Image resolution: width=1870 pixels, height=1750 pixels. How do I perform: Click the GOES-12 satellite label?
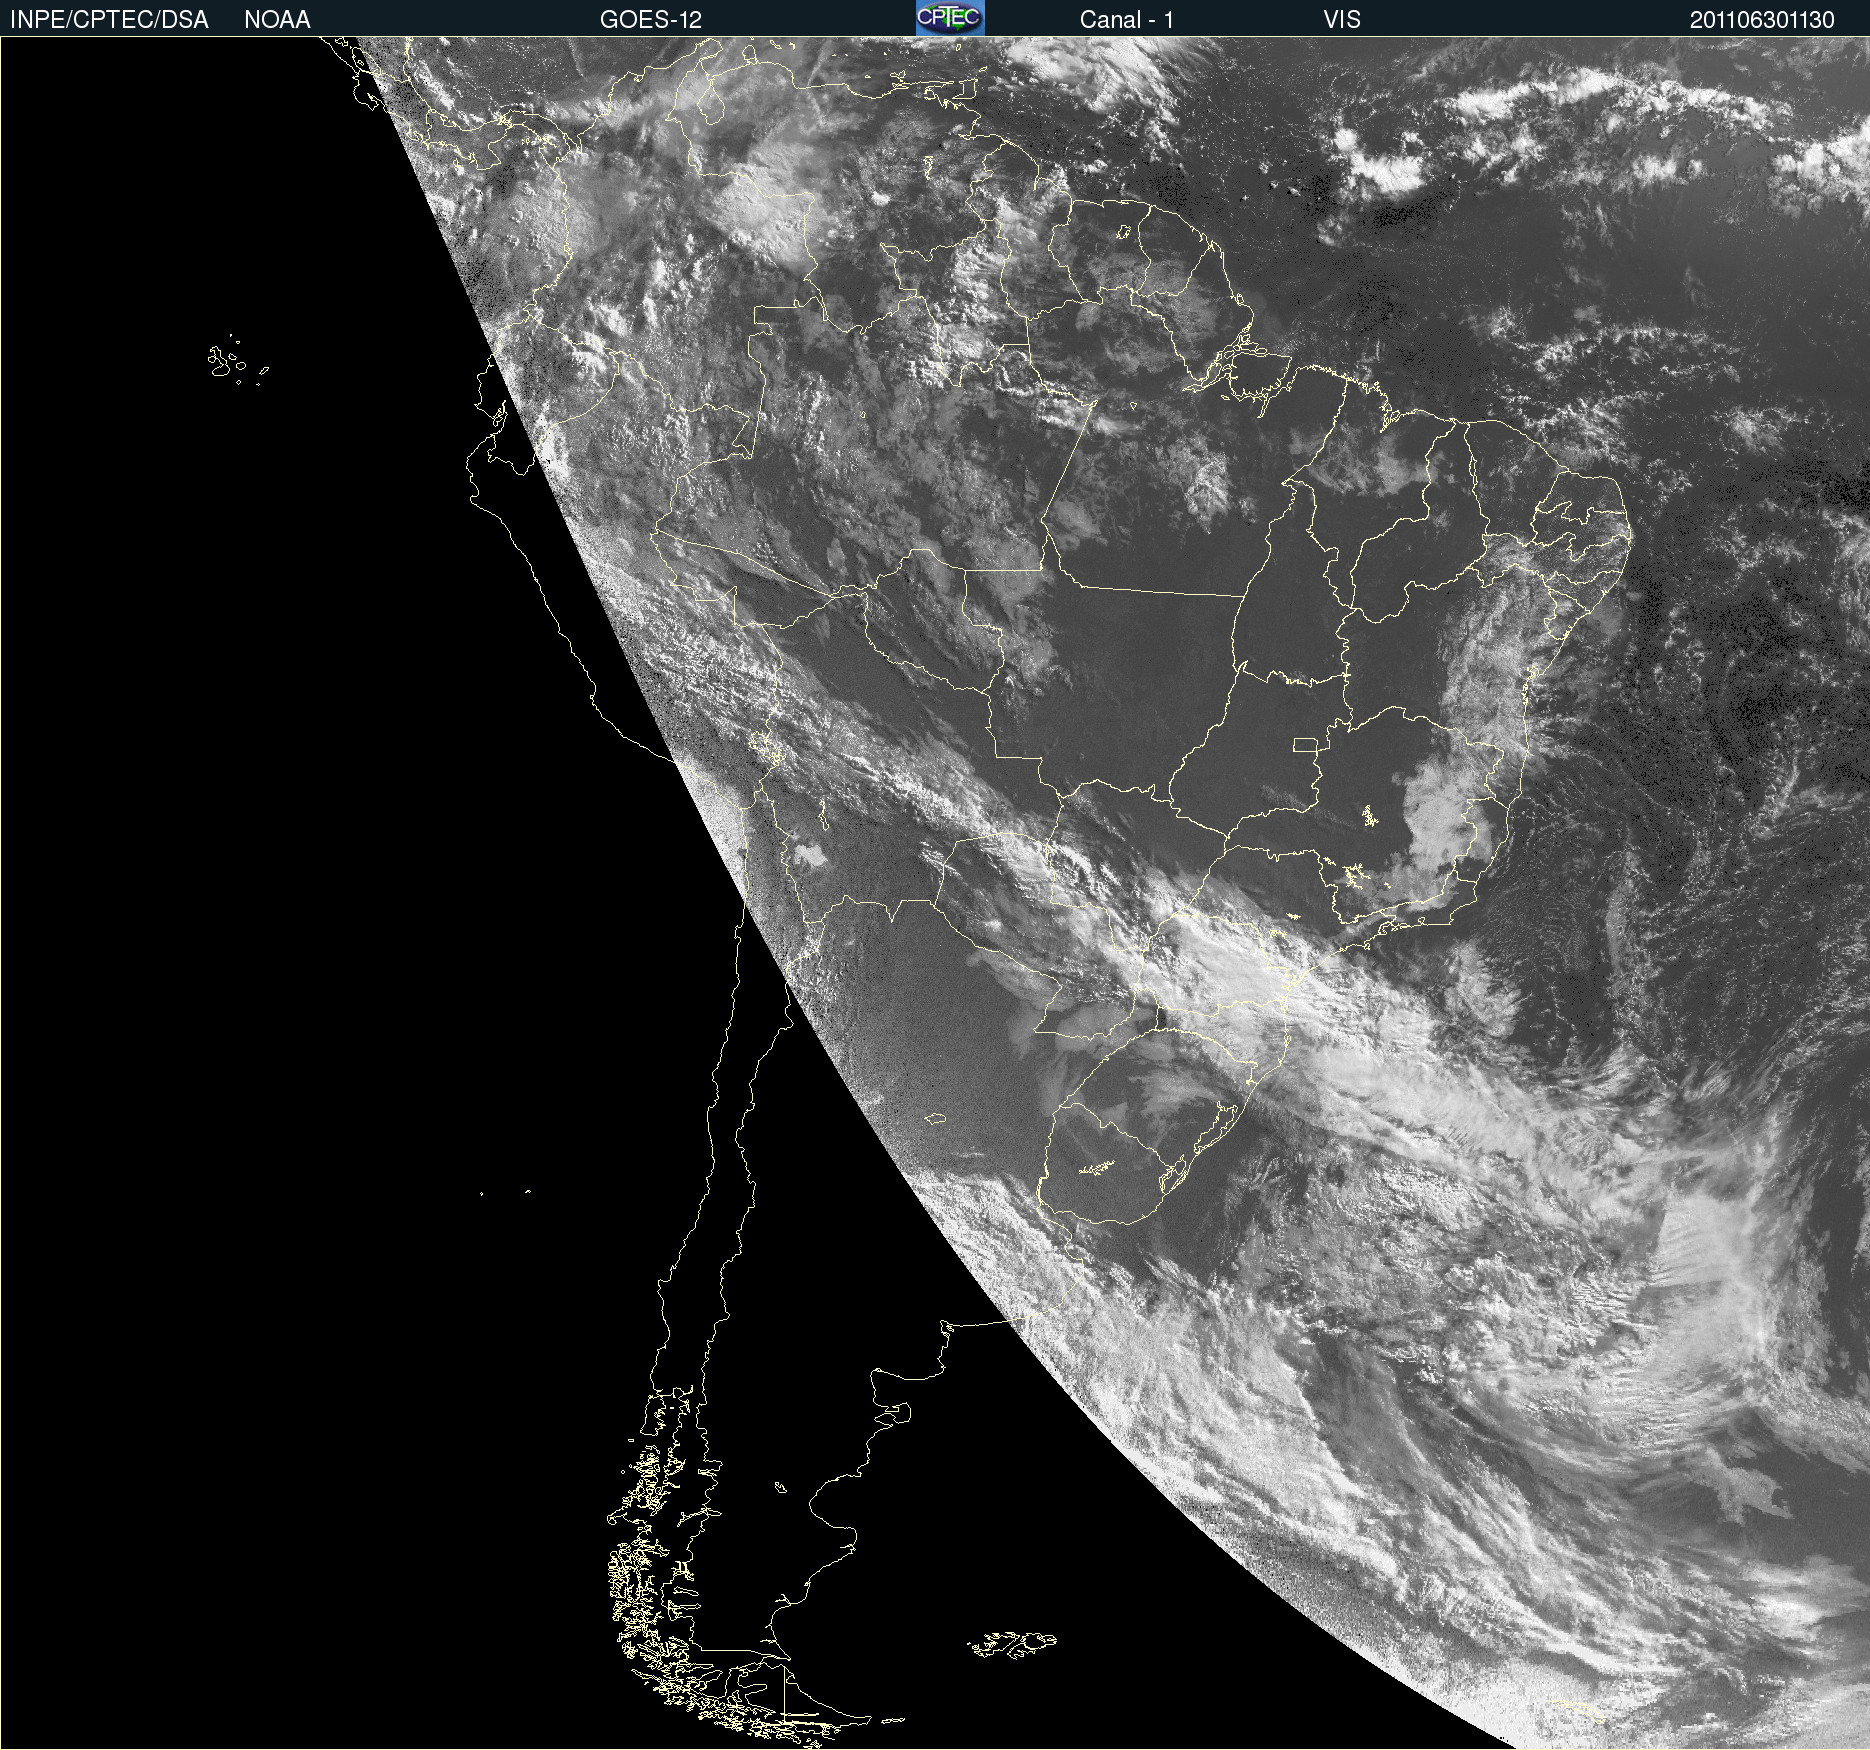coord(651,20)
